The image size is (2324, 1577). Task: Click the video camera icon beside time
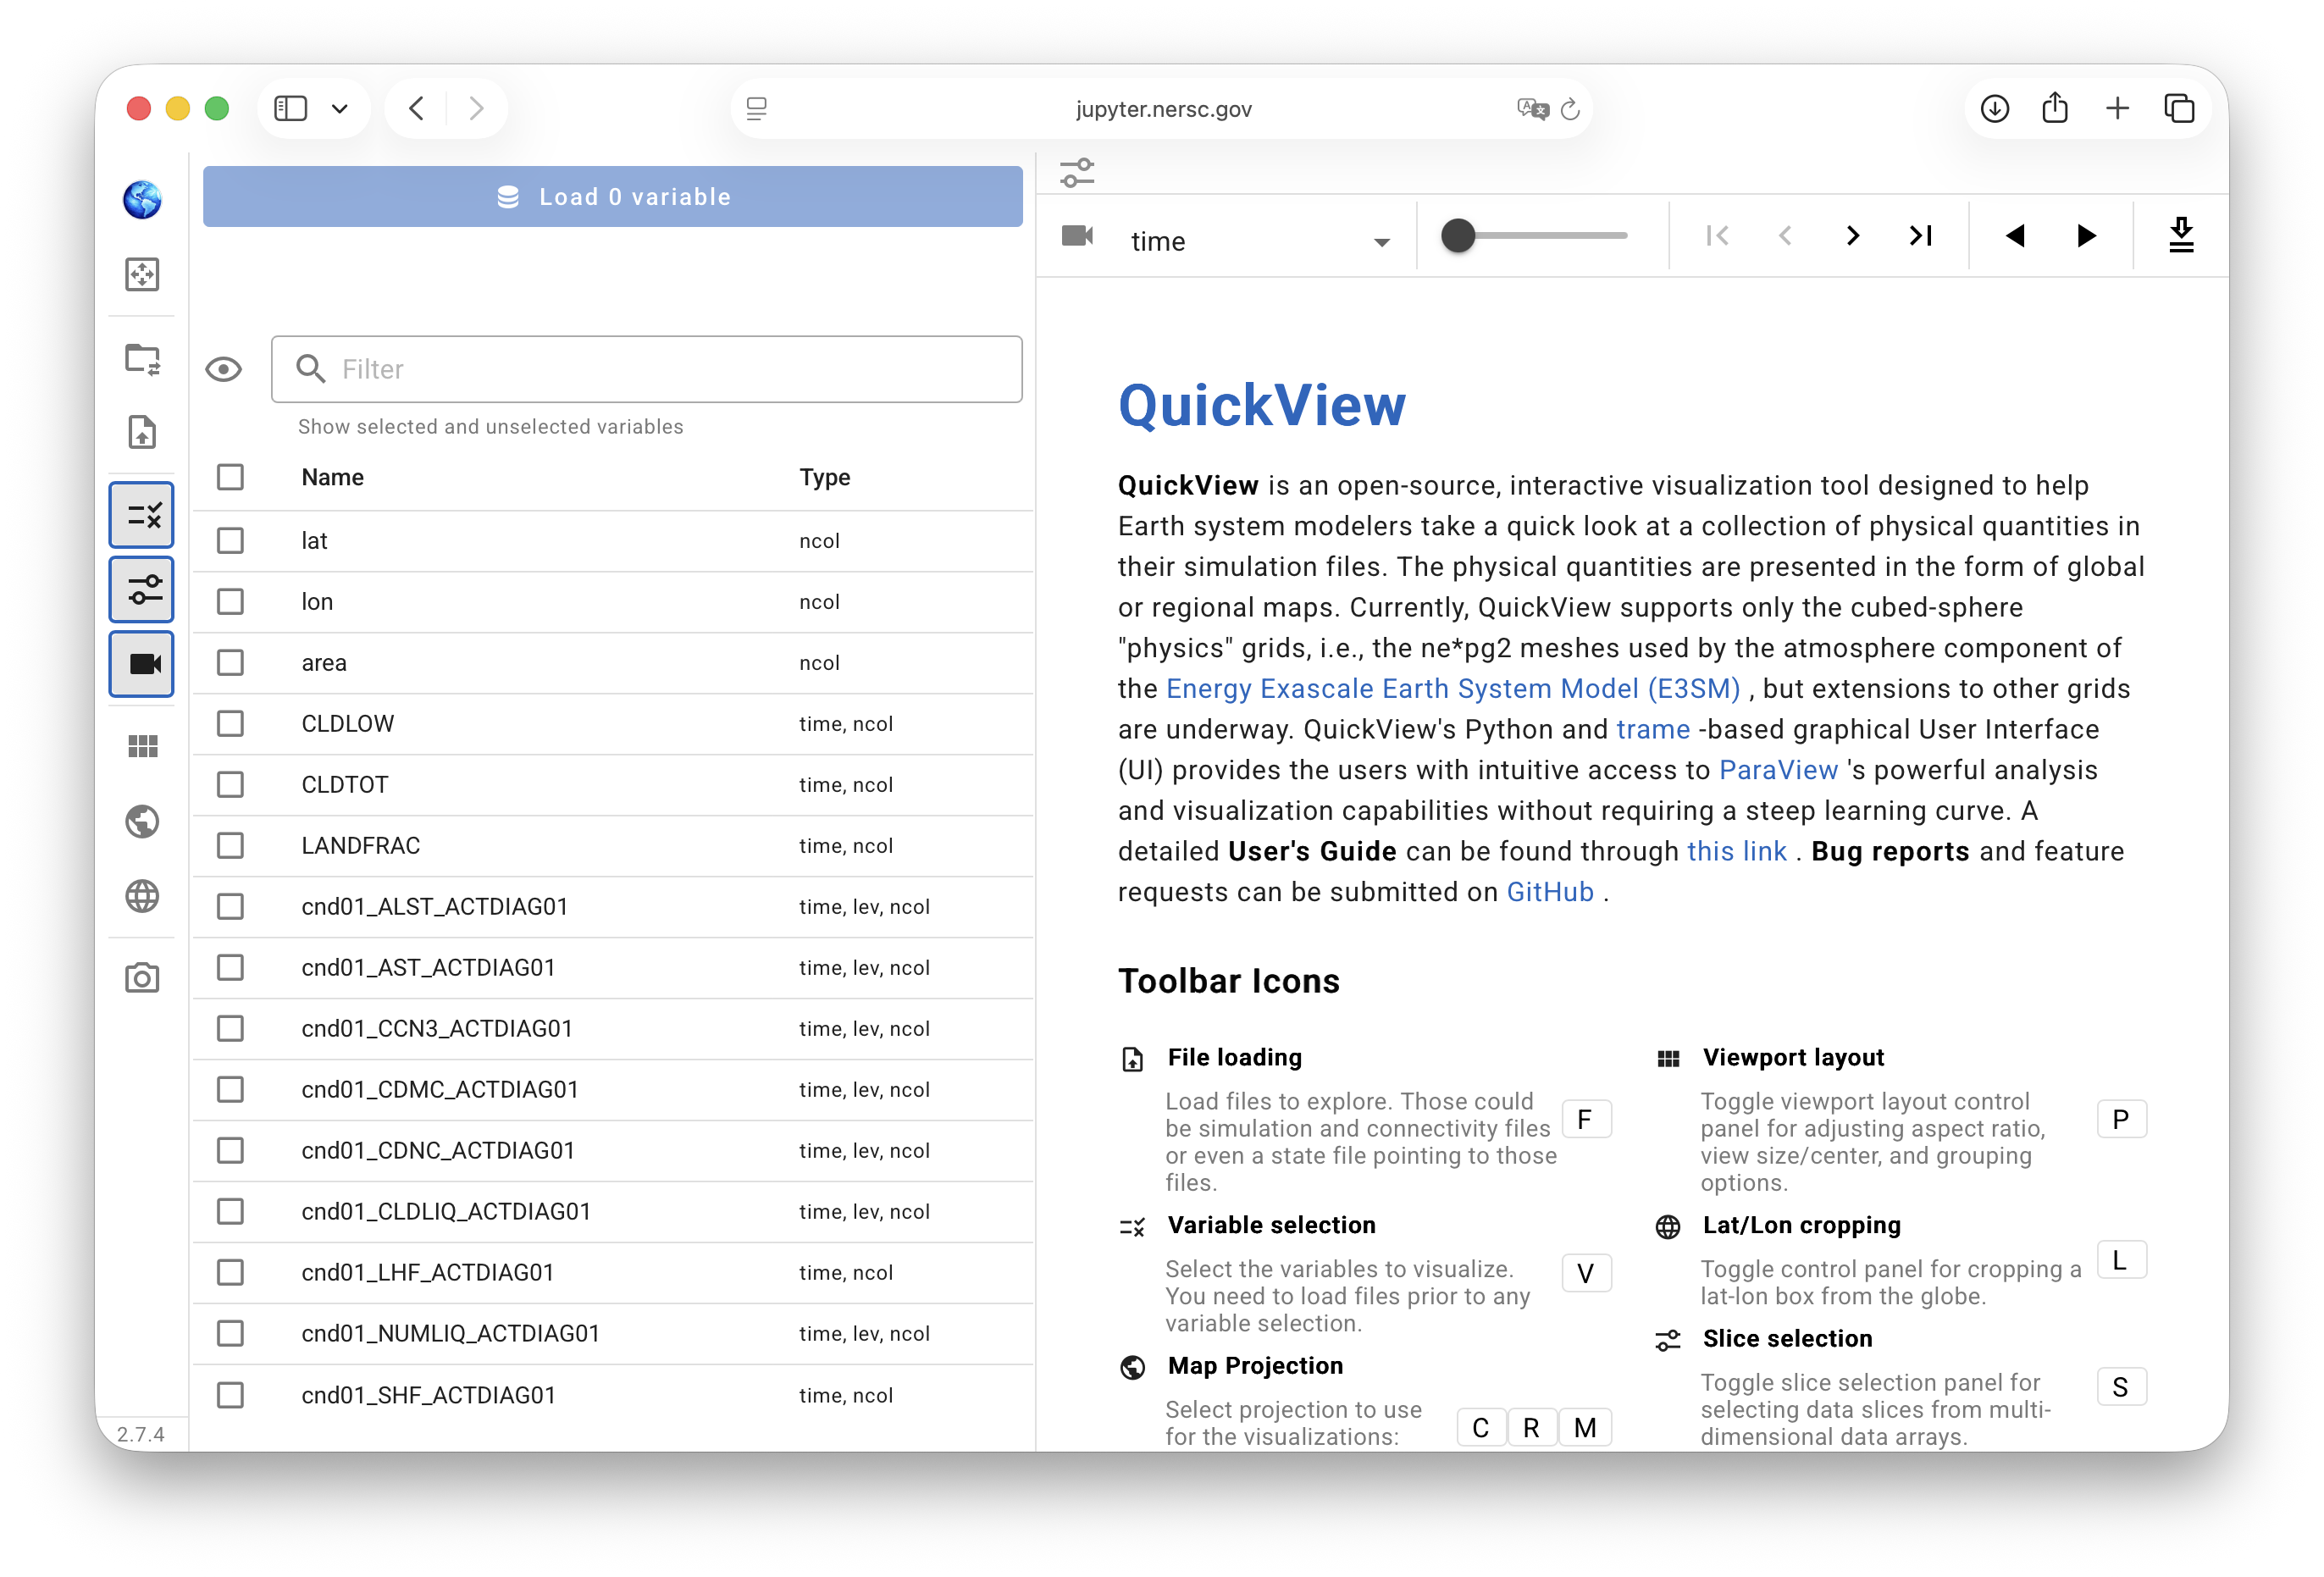1077,236
